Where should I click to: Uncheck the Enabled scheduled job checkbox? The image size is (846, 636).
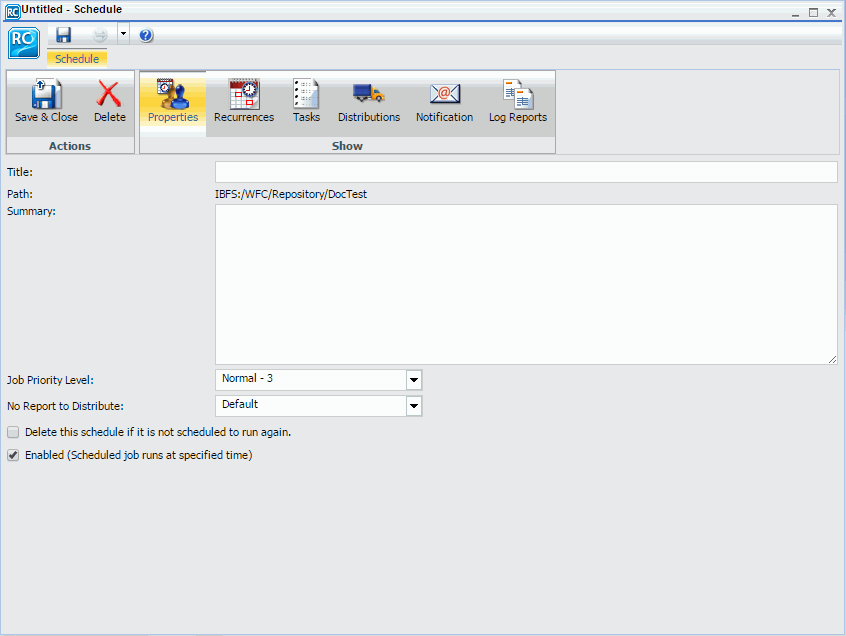[13, 455]
